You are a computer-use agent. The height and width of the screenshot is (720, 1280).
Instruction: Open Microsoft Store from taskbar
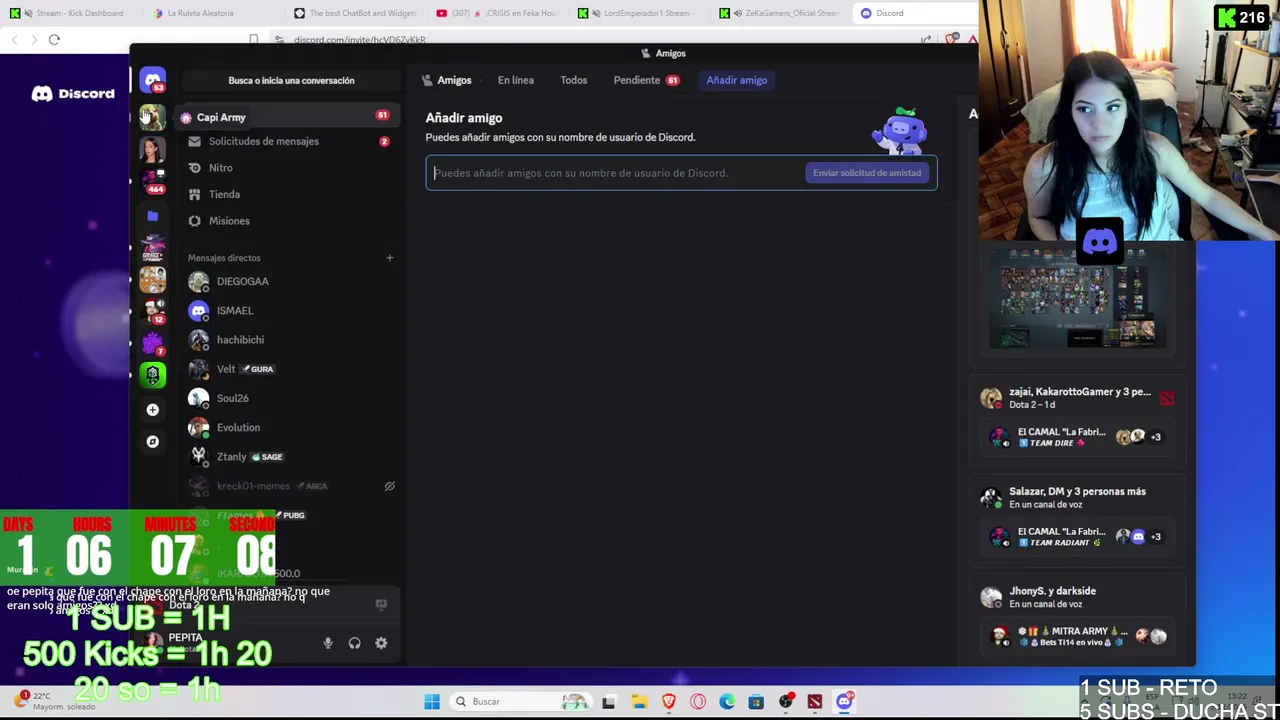pyautogui.click(x=756, y=702)
